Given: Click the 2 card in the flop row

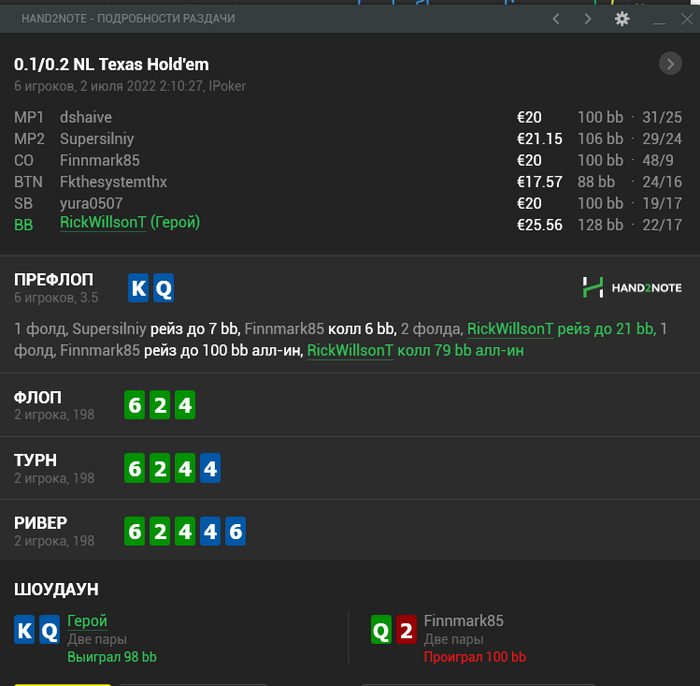Looking at the screenshot, I should tap(160, 405).
